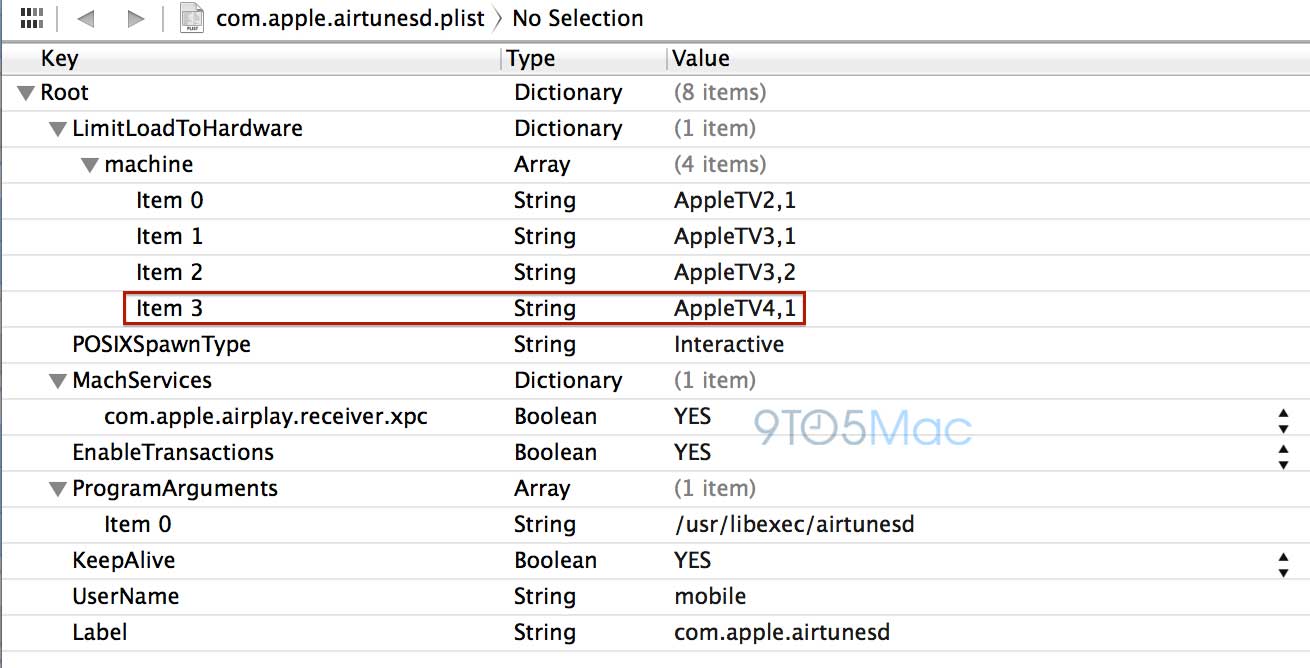
Task: Go back with the left arrow
Action: [85, 18]
